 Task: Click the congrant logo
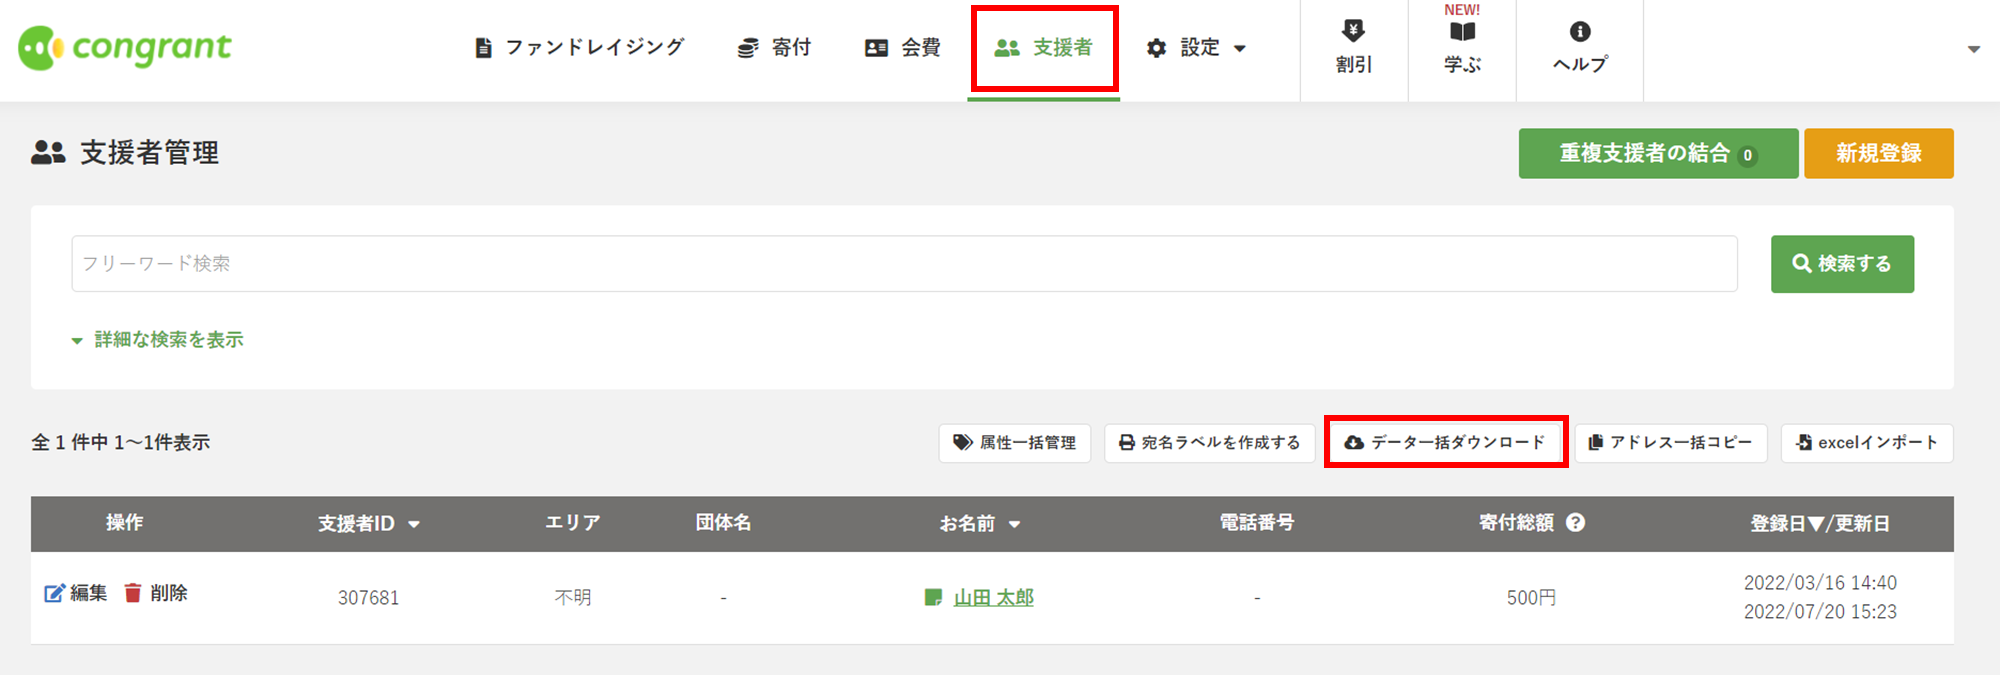pos(125,47)
